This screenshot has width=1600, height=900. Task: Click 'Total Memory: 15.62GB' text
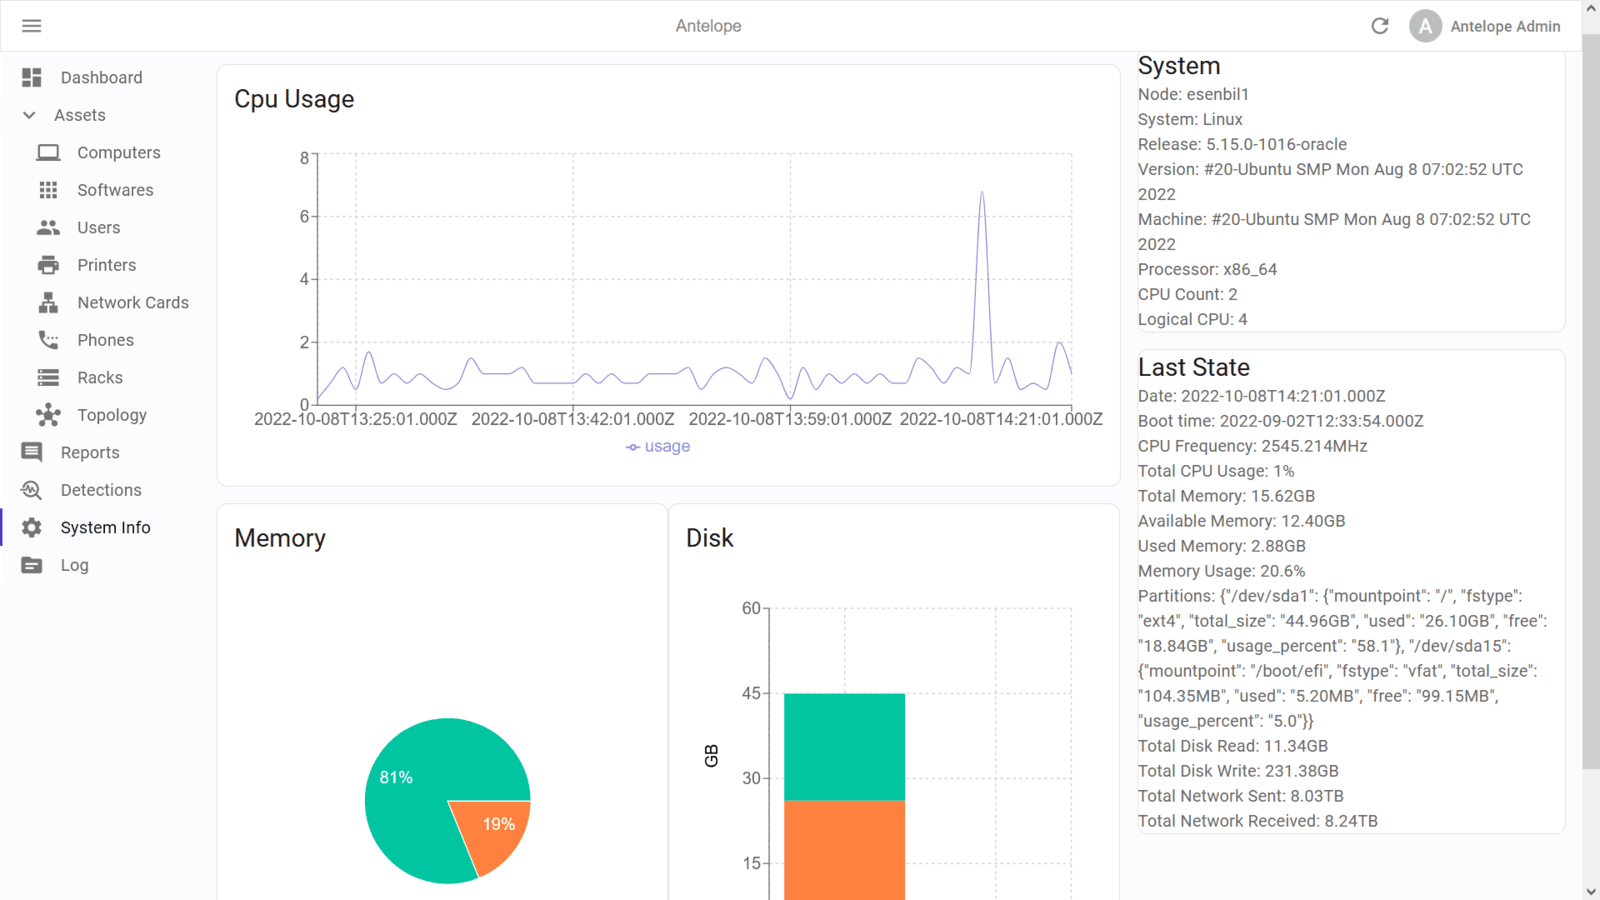(x=1226, y=496)
